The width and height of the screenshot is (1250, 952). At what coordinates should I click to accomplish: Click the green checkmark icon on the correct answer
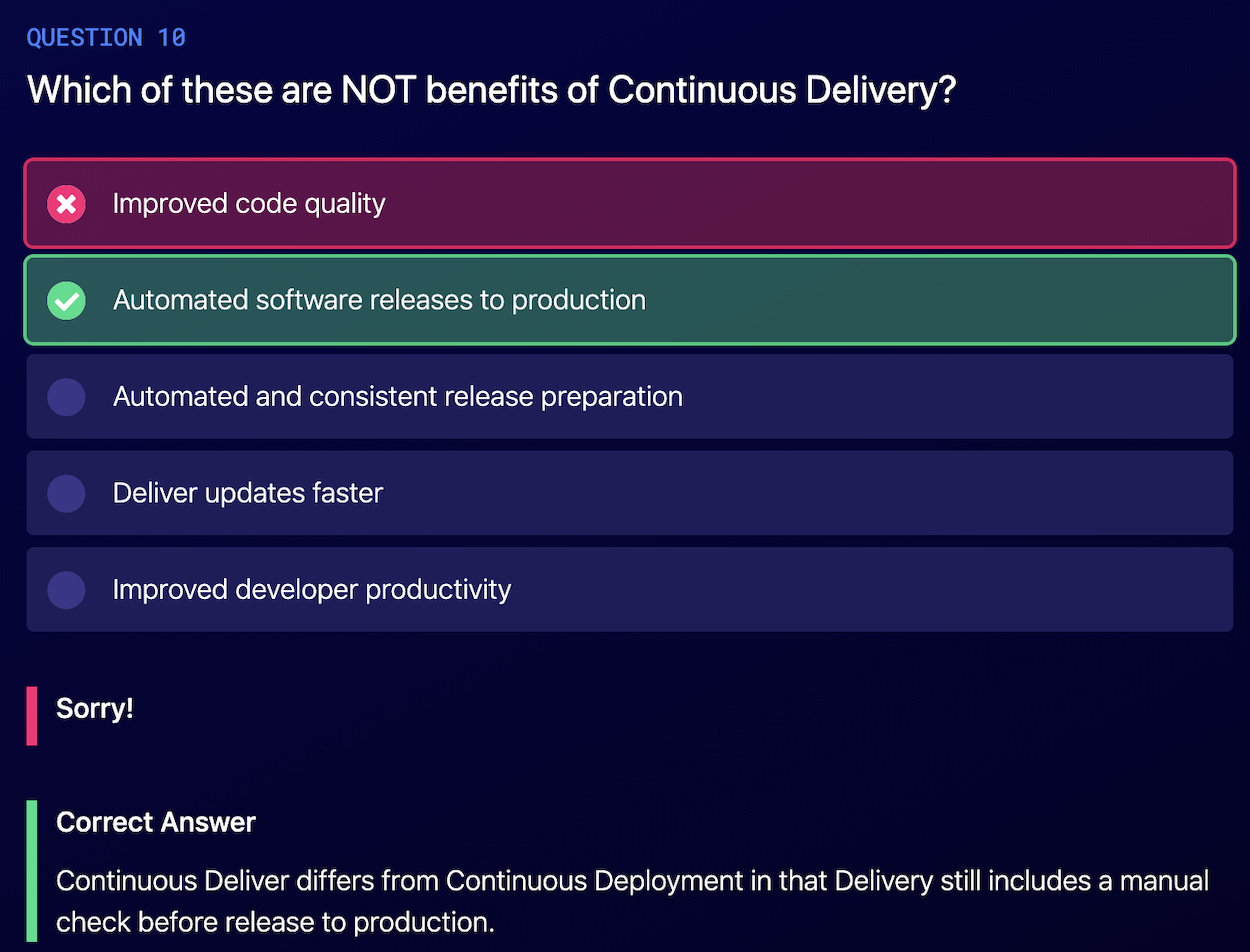tap(66, 300)
